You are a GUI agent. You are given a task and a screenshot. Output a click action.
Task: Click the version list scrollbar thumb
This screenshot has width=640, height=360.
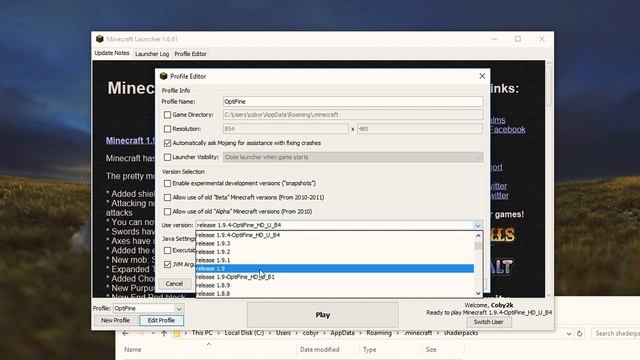pyautogui.click(x=478, y=245)
